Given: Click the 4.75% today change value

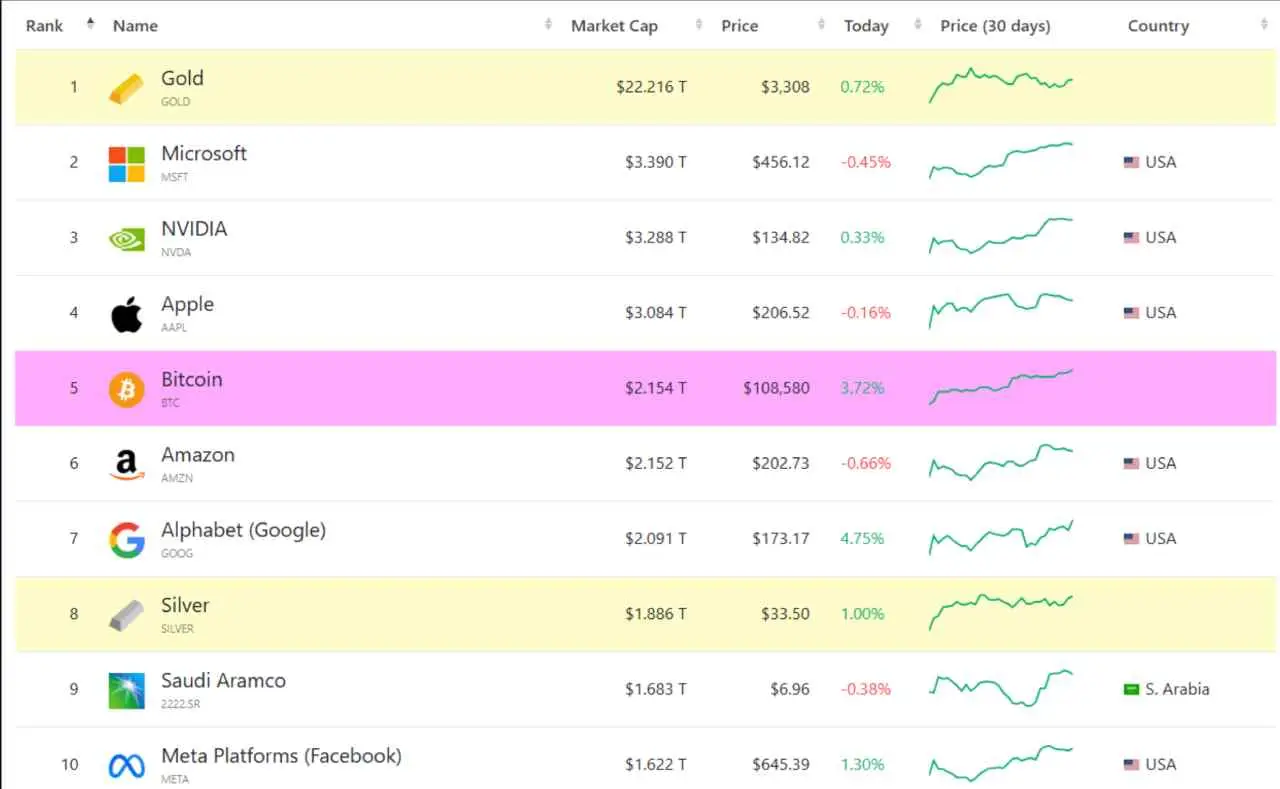Looking at the screenshot, I should pyautogui.click(x=862, y=539).
